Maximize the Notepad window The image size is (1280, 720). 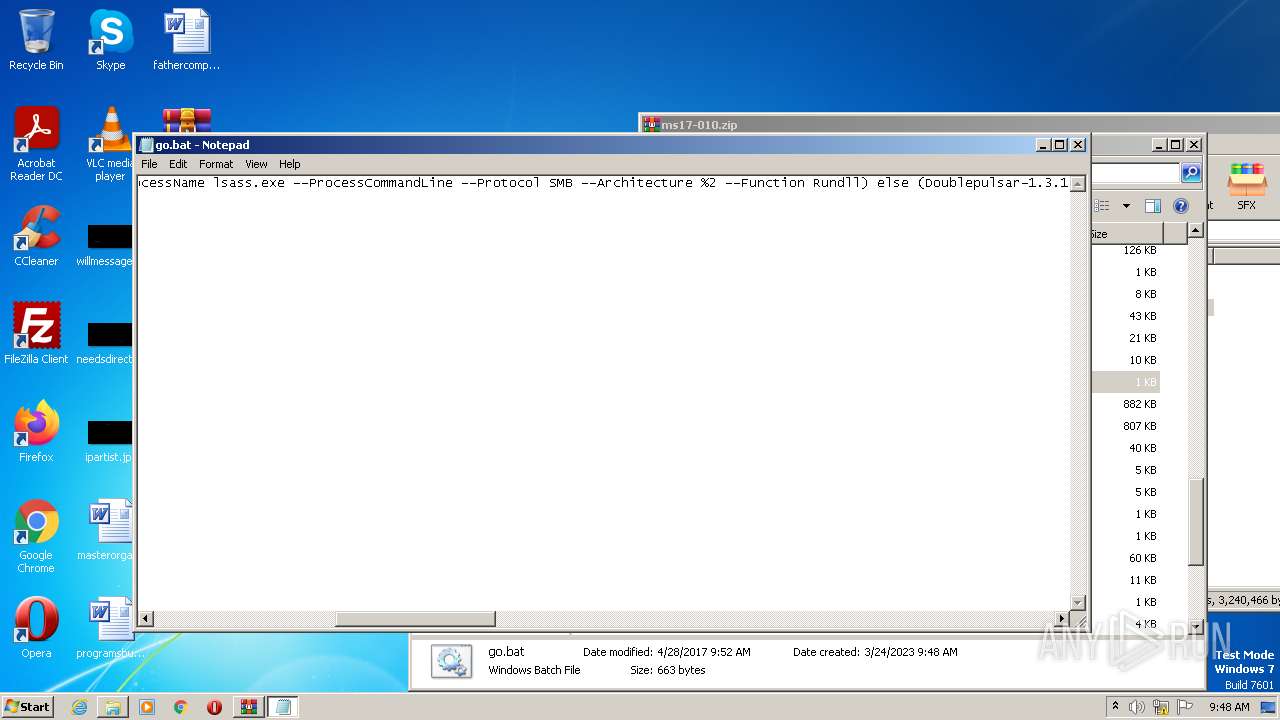coord(1060,145)
